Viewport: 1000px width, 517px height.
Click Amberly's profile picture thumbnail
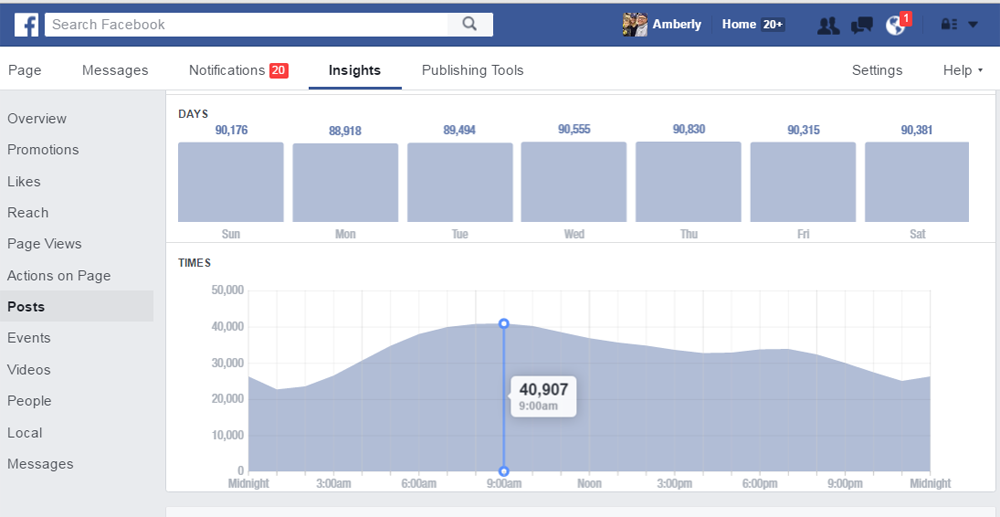point(635,24)
